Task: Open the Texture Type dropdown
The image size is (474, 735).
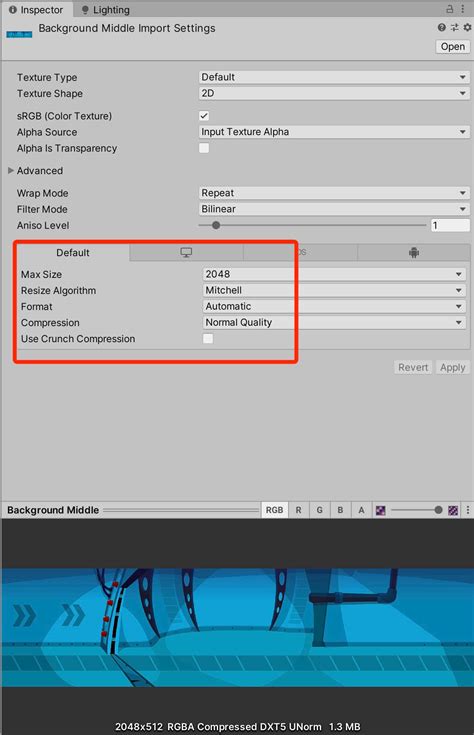Action: tap(334, 77)
